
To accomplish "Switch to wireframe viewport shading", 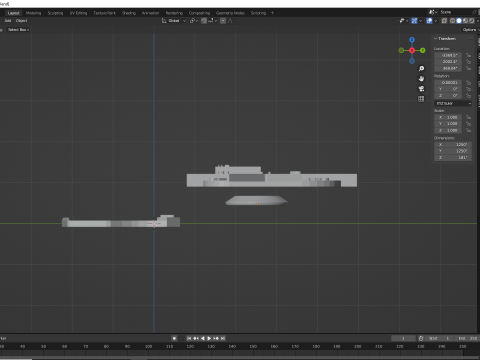I will (452, 21).
